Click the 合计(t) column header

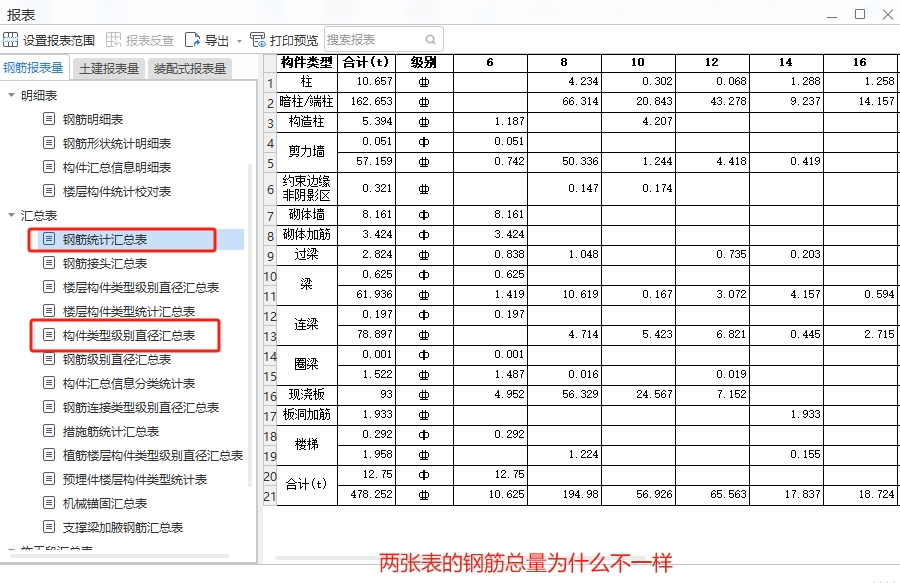[366, 63]
